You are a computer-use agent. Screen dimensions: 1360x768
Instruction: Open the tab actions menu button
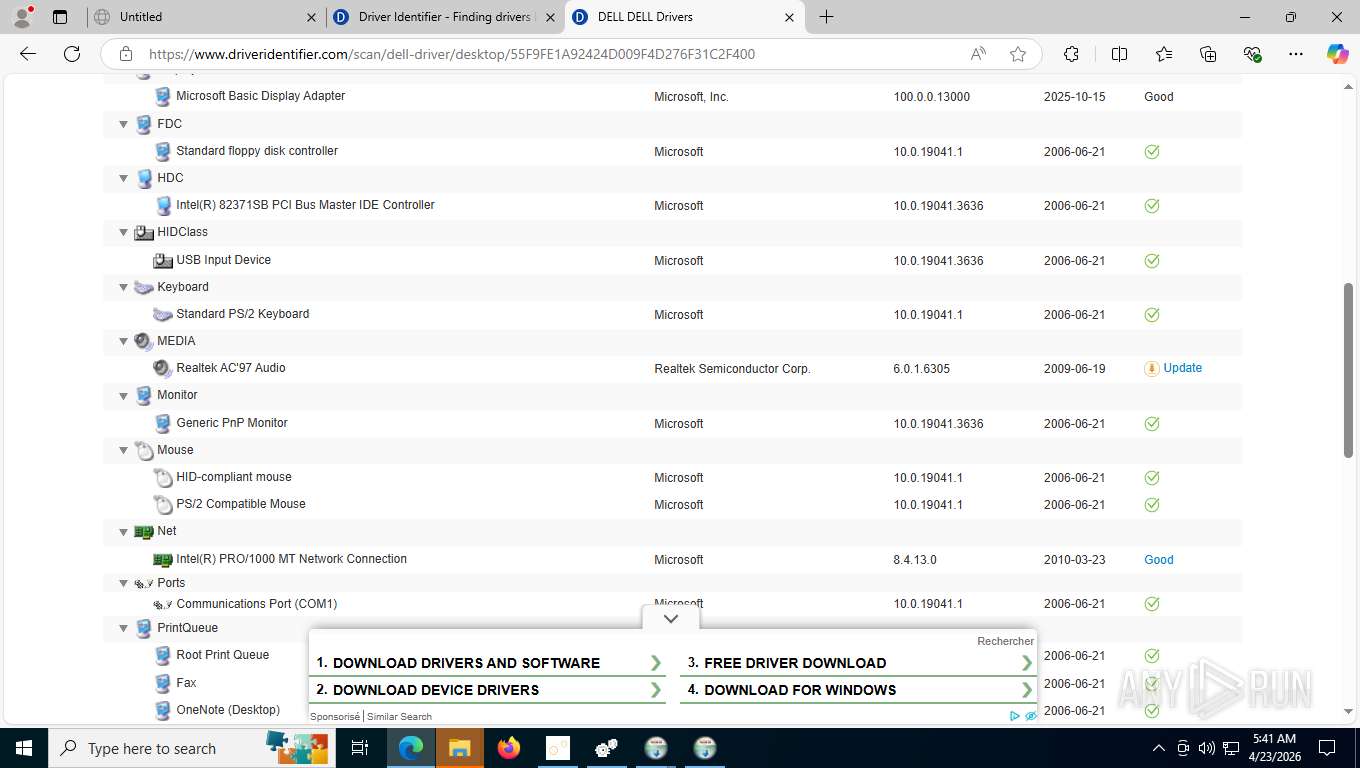point(60,17)
